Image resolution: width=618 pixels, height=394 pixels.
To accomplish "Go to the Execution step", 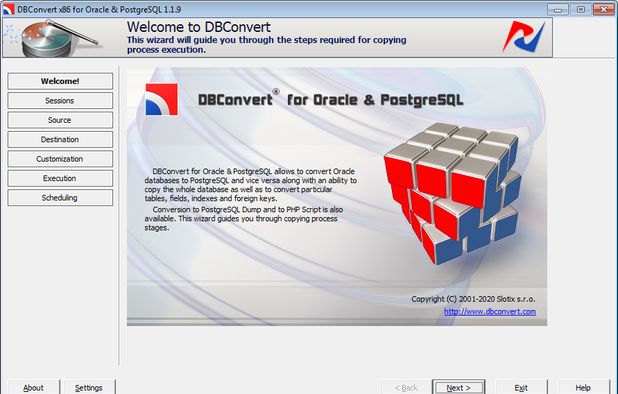I will pyautogui.click(x=60, y=178).
